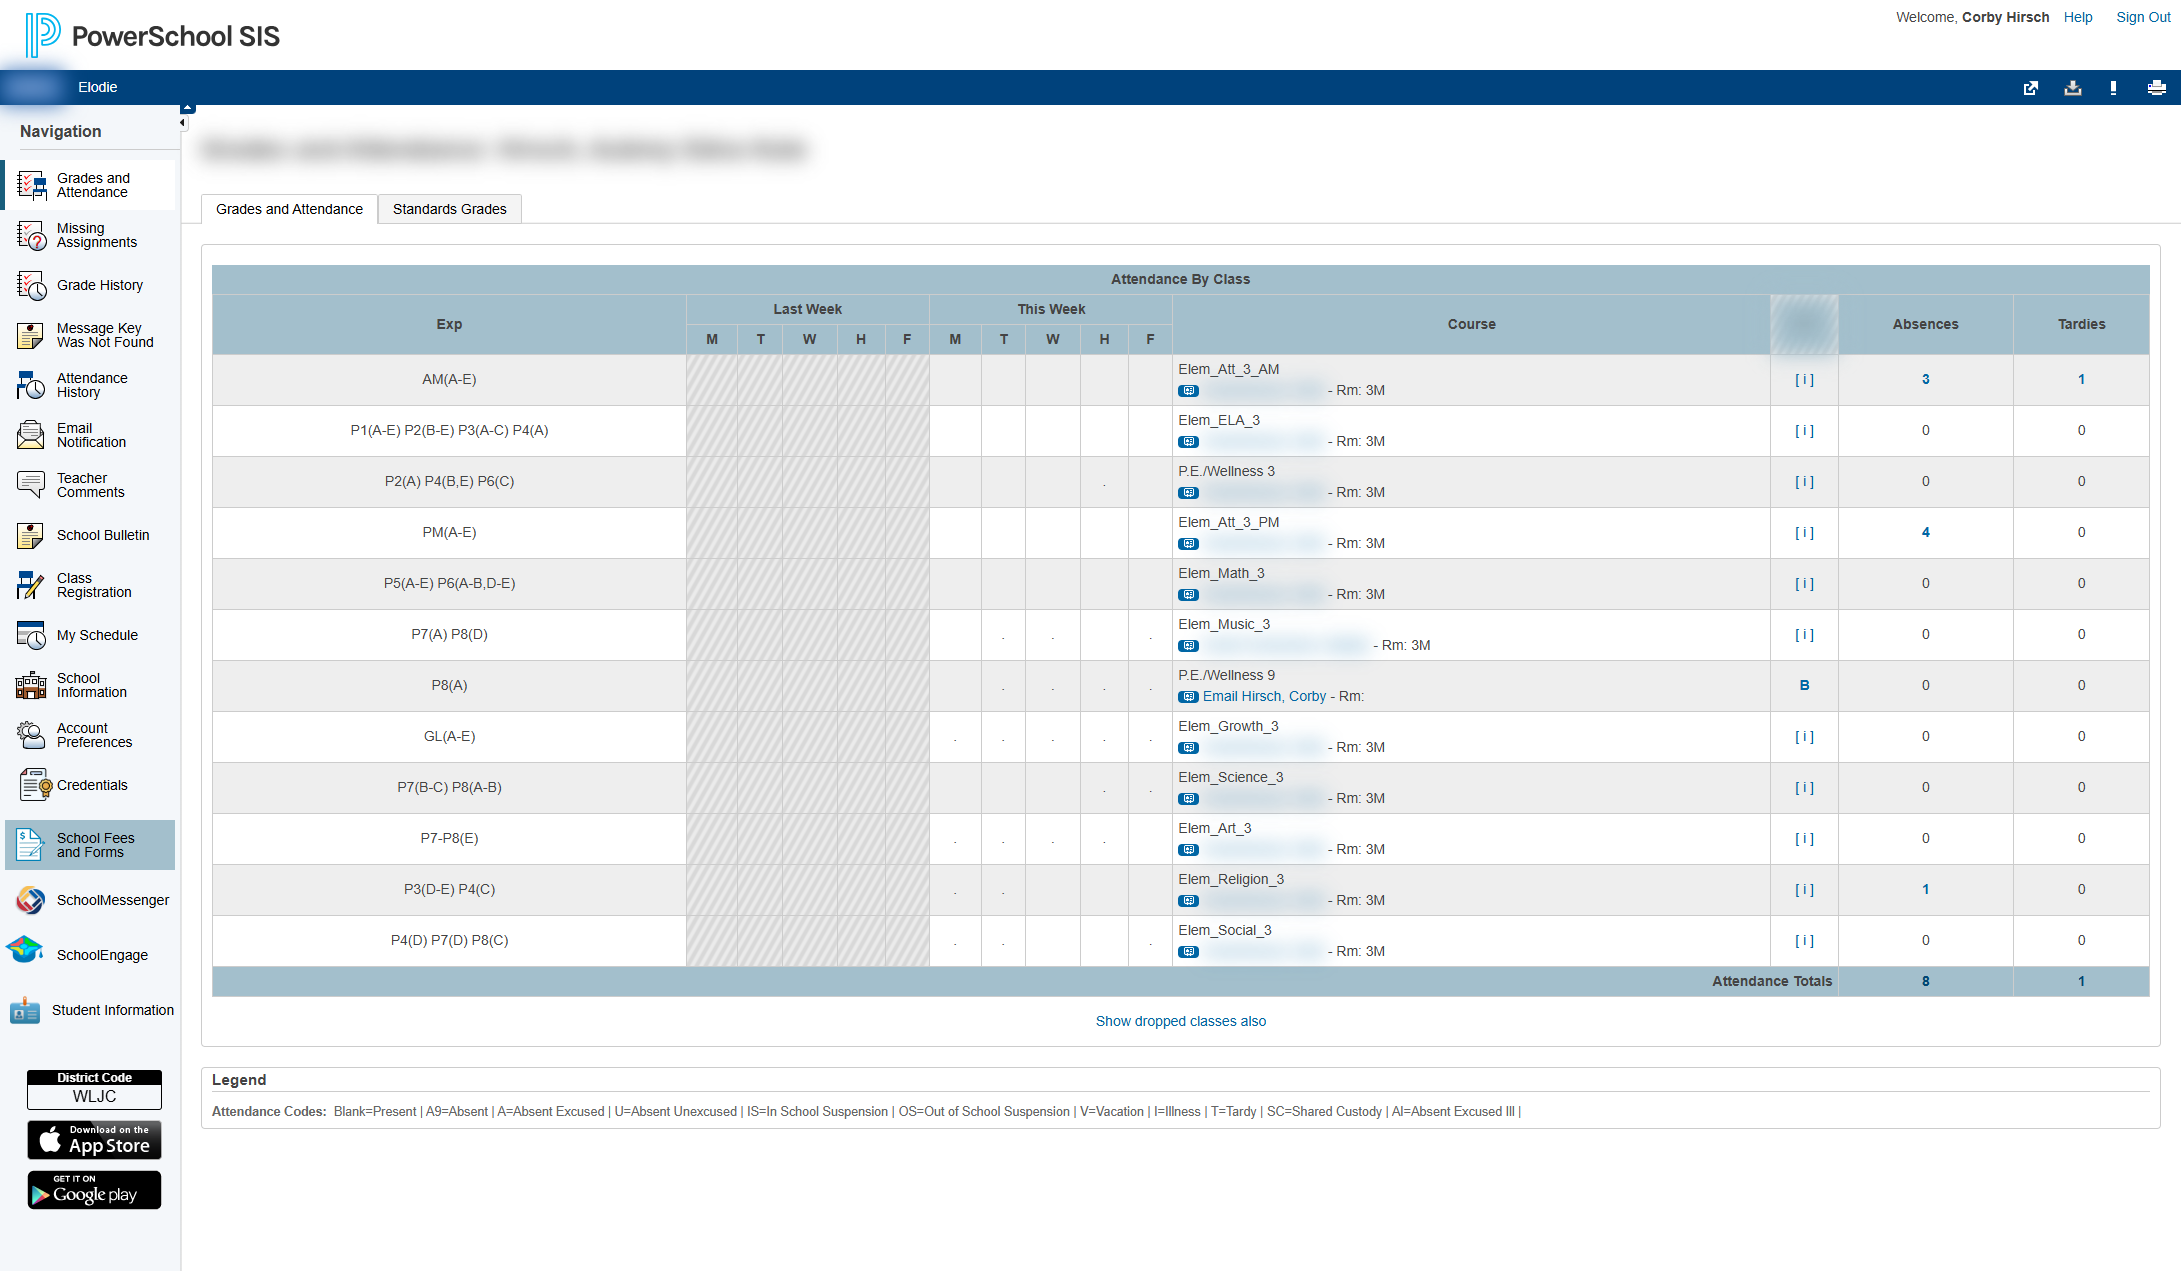This screenshot has height=1271, width=2181.
Task: Launch the SchoolEngage graduation cap icon
Action: (x=25, y=950)
